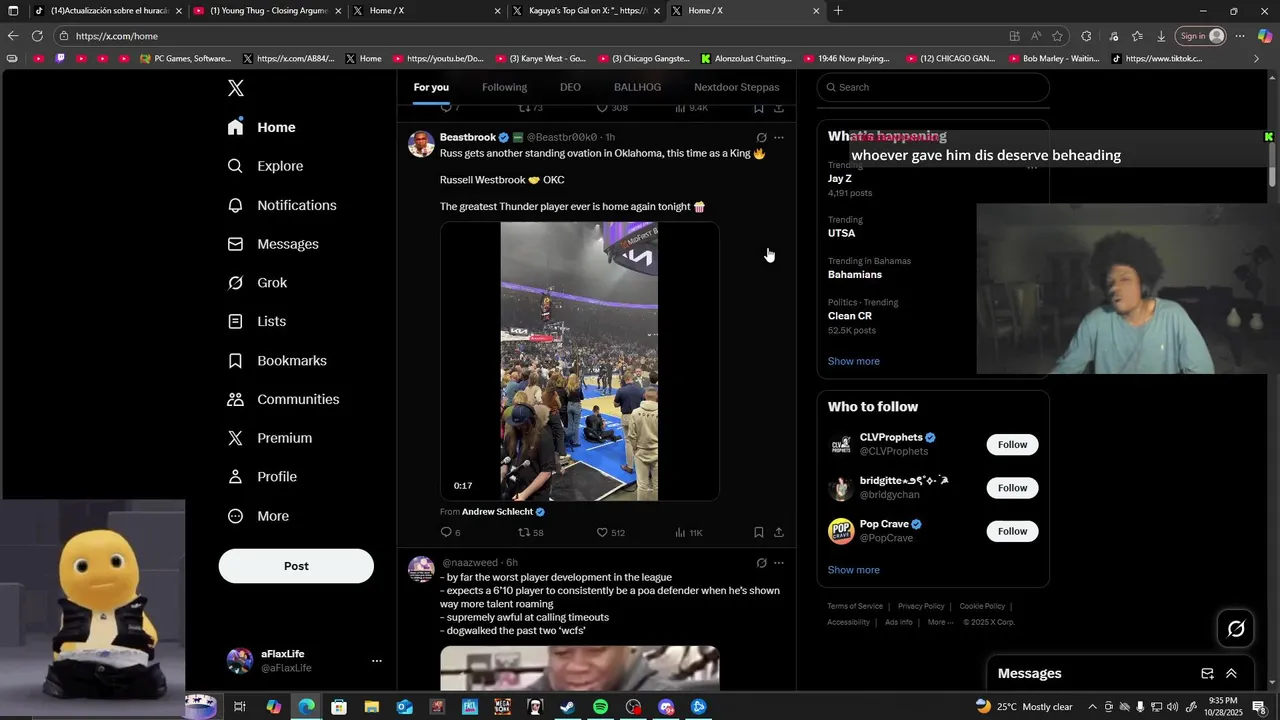This screenshot has height=720, width=1280.
Task: Open floating Grok button at bottom right
Action: point(1236,629)
